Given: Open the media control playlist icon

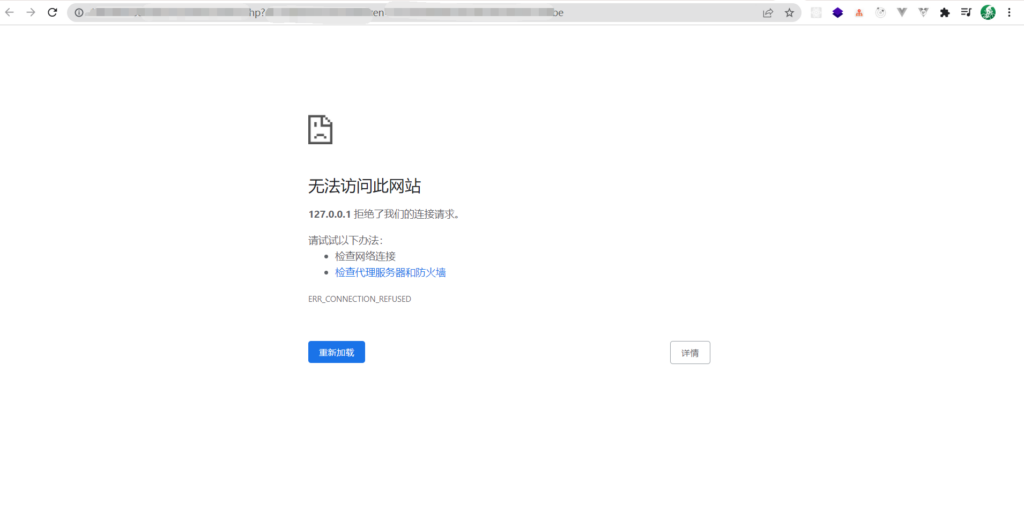Looking at the screenshot, I should (x=966, y=12).
